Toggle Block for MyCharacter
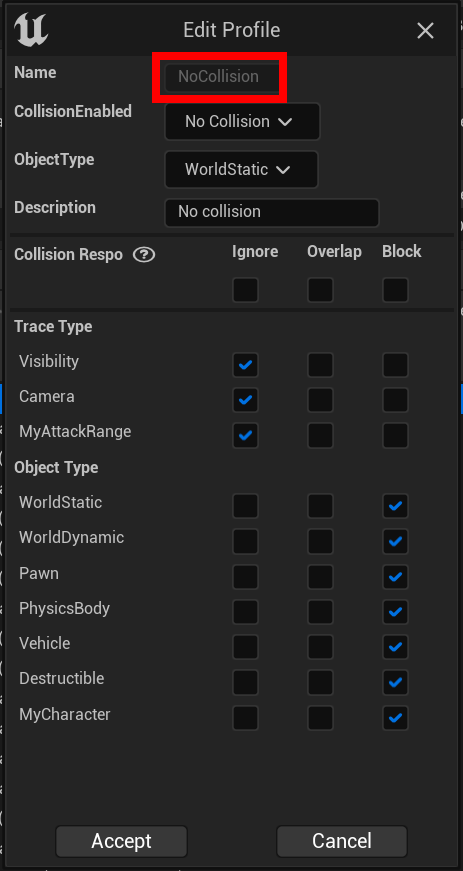Viewport: 463px width, 871px height. (395, 718)
